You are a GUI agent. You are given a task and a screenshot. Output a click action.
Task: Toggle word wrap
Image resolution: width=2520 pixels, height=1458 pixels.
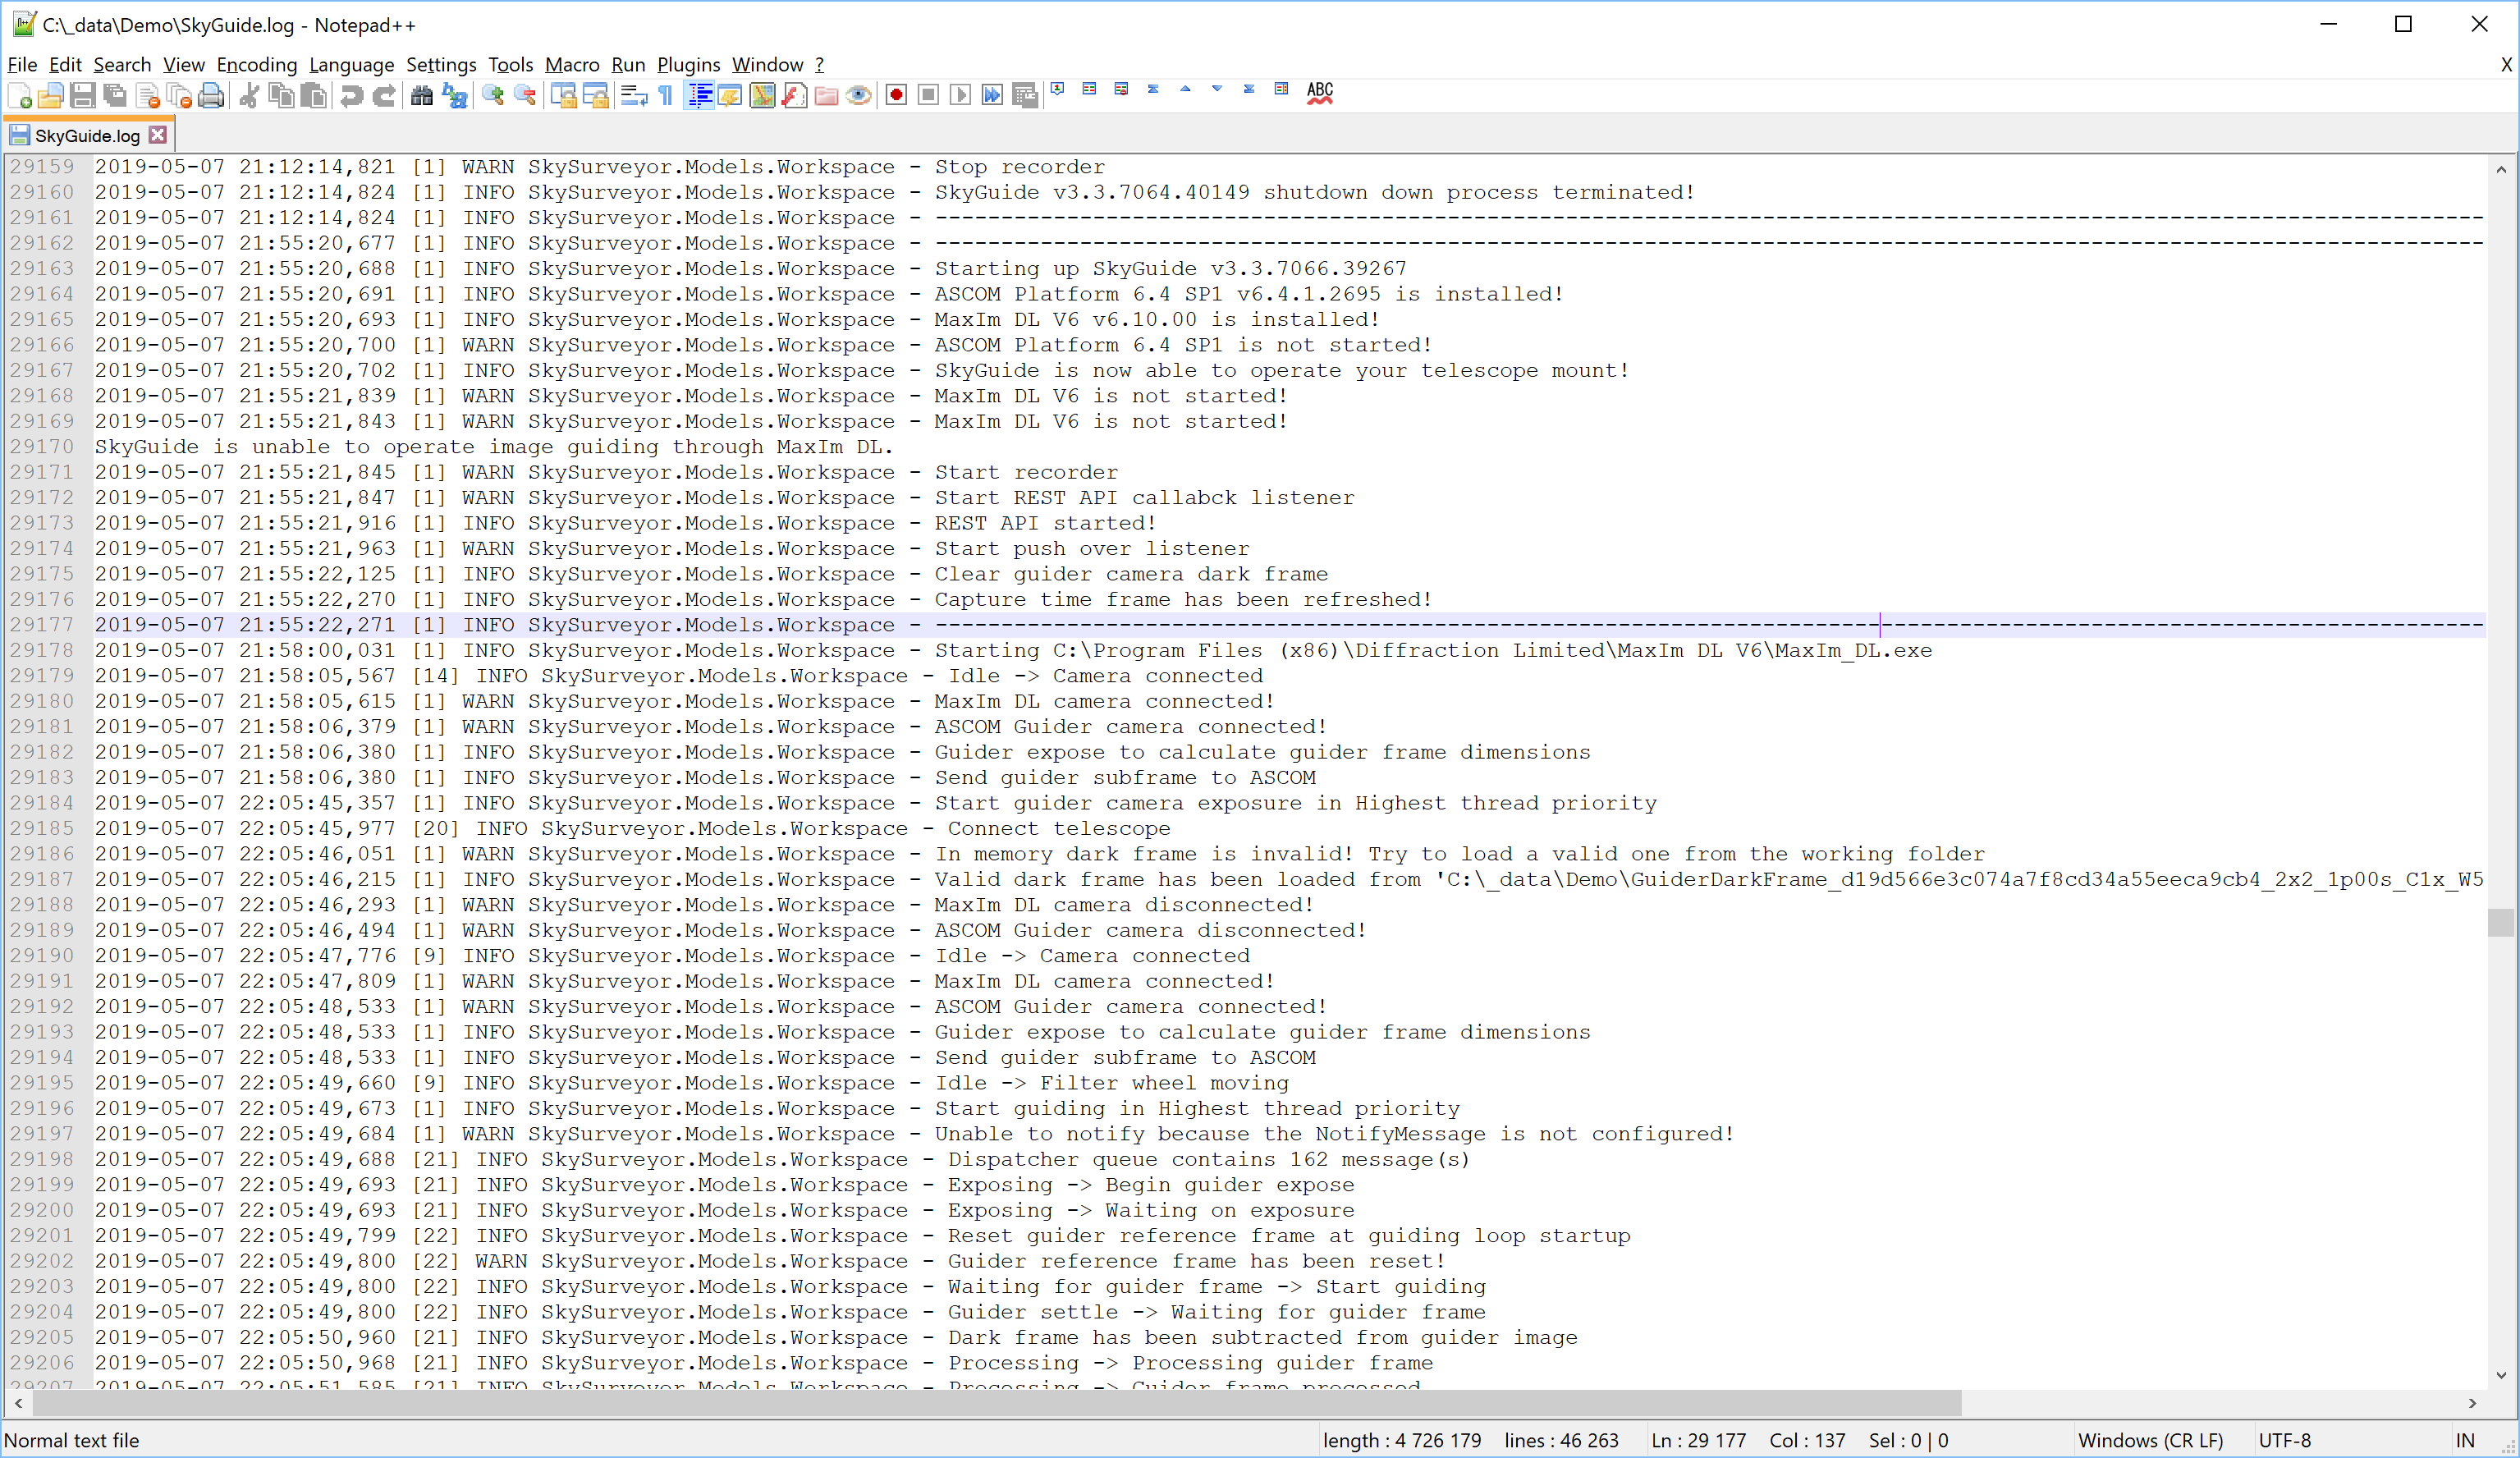pyautogui.click(x=634, y=96)
